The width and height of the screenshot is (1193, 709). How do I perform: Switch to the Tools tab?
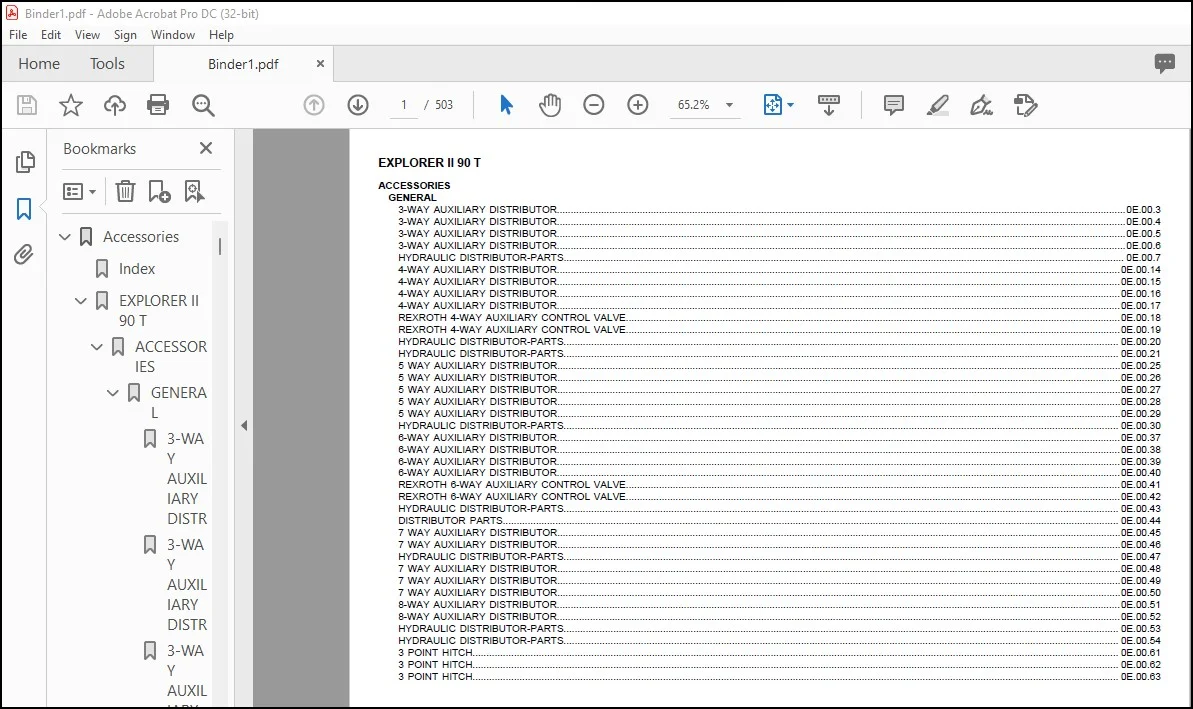107,64
